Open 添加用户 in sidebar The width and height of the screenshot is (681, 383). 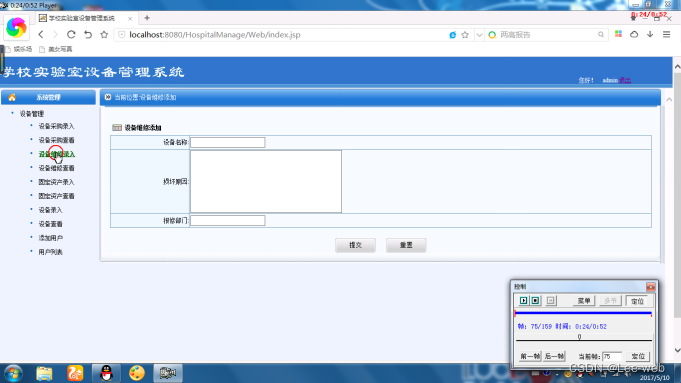coord(50,238)
